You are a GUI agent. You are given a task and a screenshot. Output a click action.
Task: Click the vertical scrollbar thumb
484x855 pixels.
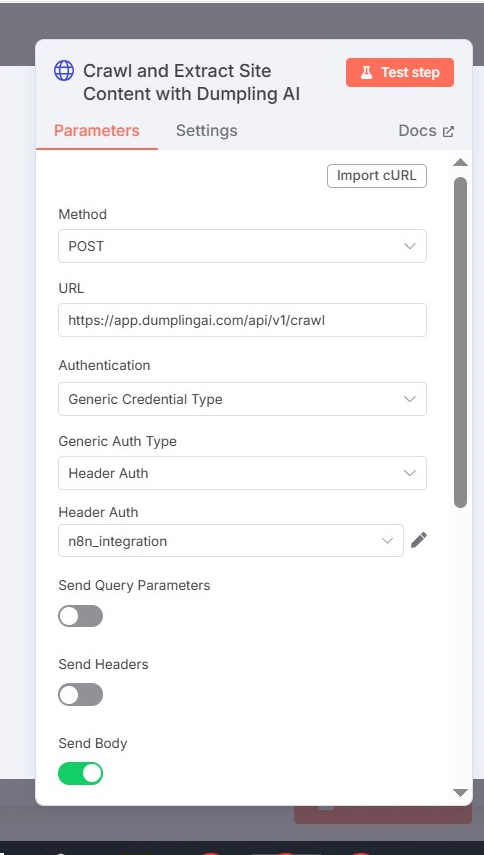pyautogui.click(x=461, y=342)
